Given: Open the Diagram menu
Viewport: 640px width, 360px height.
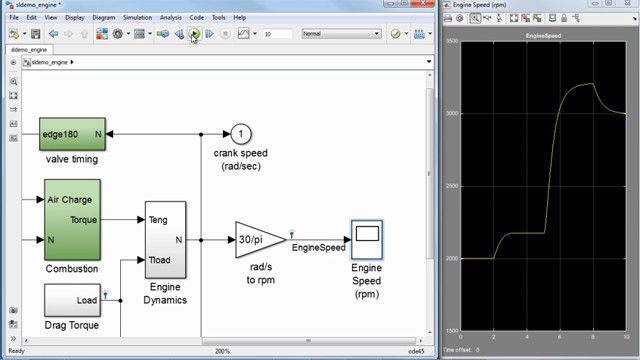Looking at the screenshot, I should [104, 18].
